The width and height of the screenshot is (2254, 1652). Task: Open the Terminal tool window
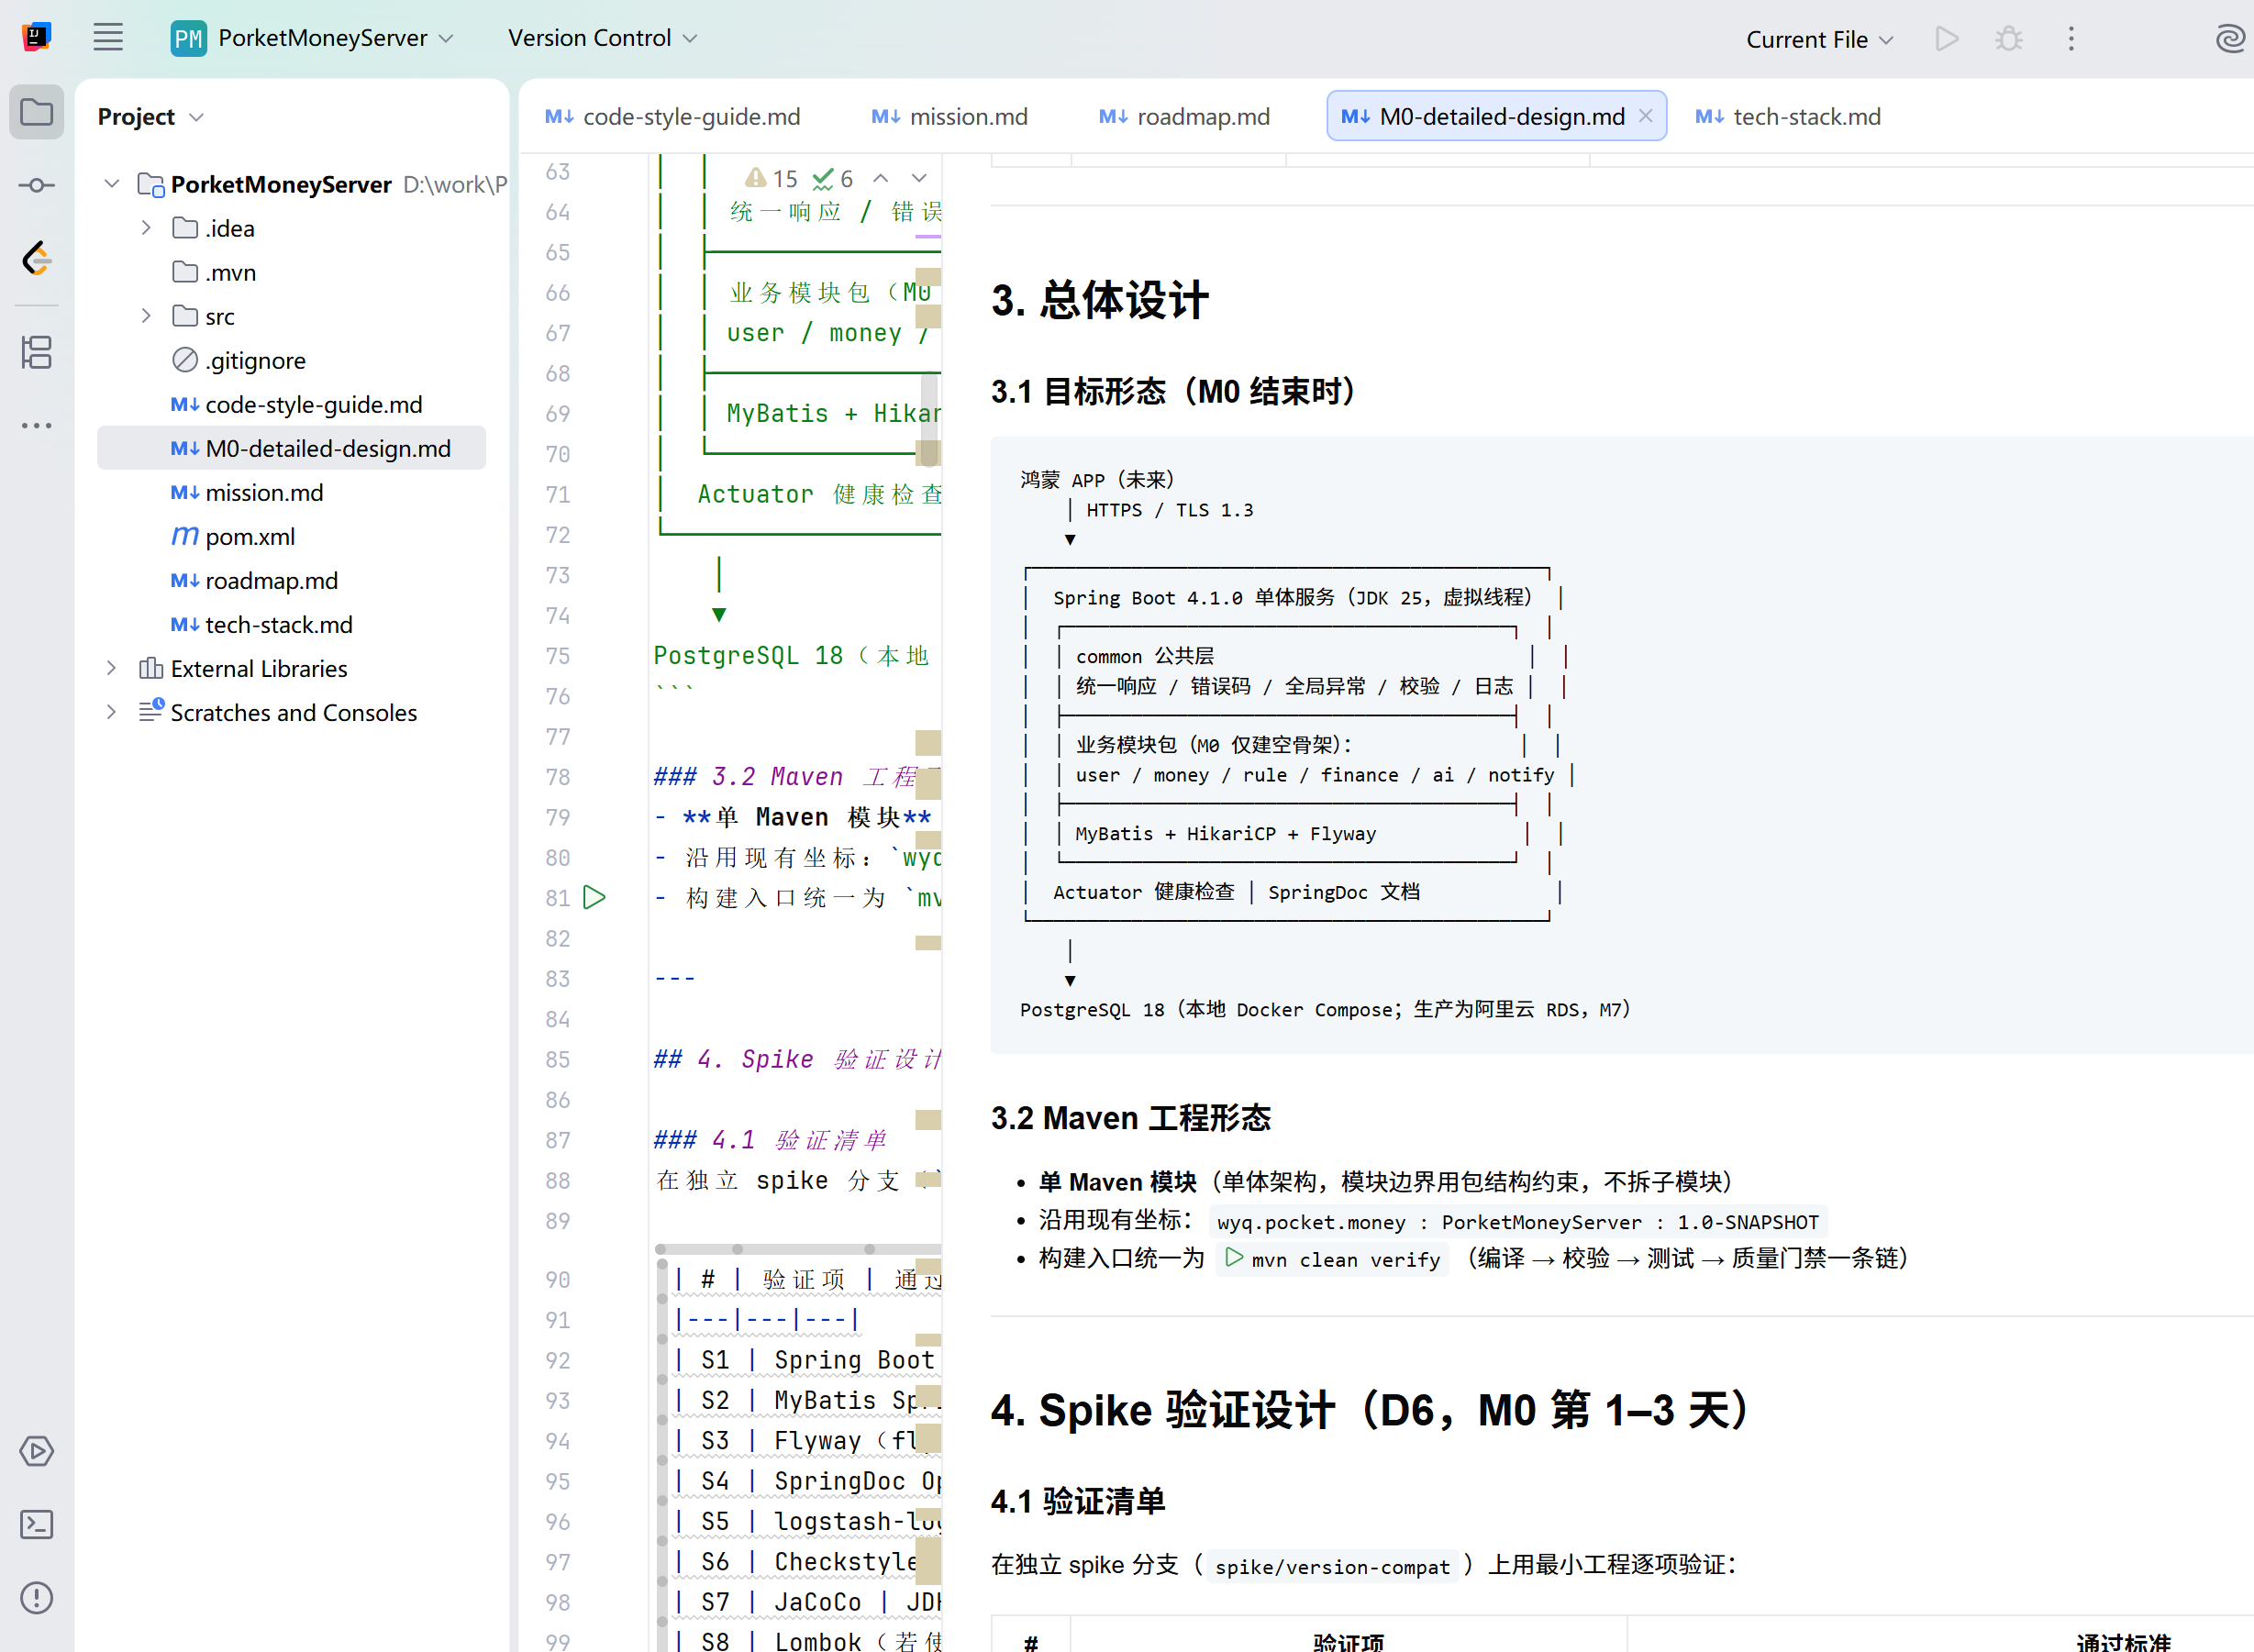[x=37, y=1524]
